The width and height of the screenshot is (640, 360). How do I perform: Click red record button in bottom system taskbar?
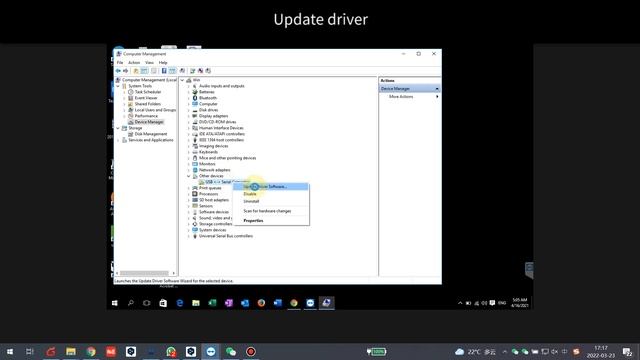[251, 351]
